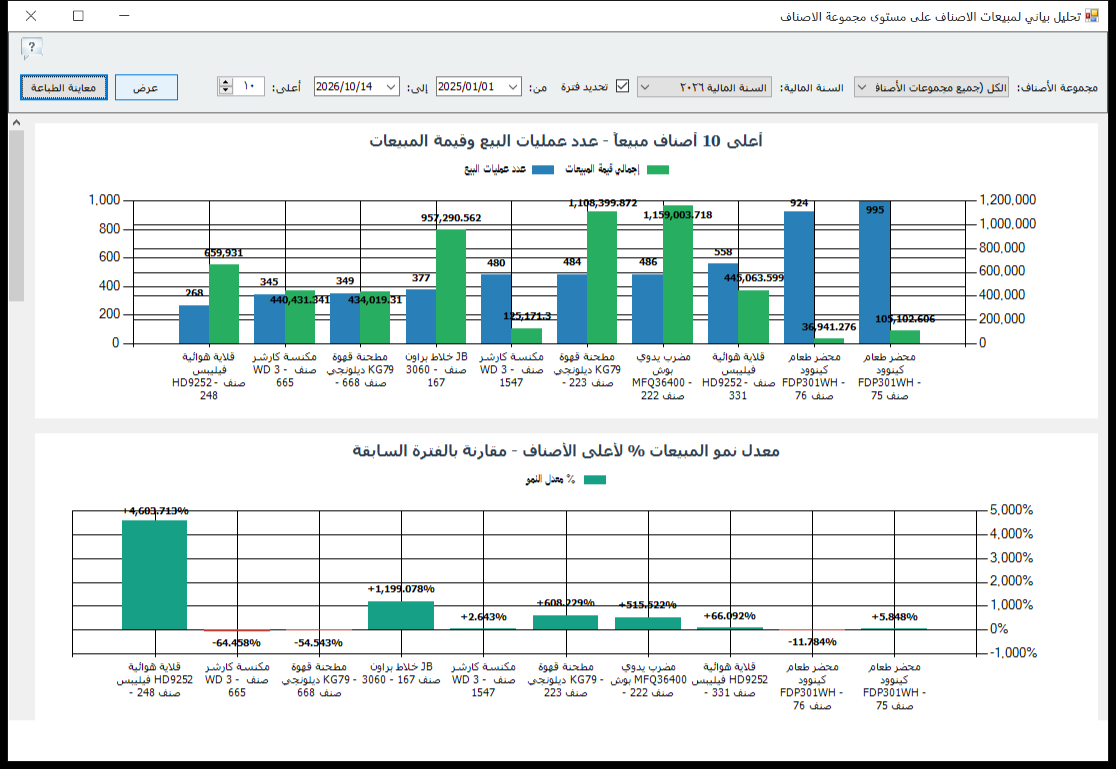The image size is (1116, 769).
Task: Decrease the top count spinner value
Action: 226,91
